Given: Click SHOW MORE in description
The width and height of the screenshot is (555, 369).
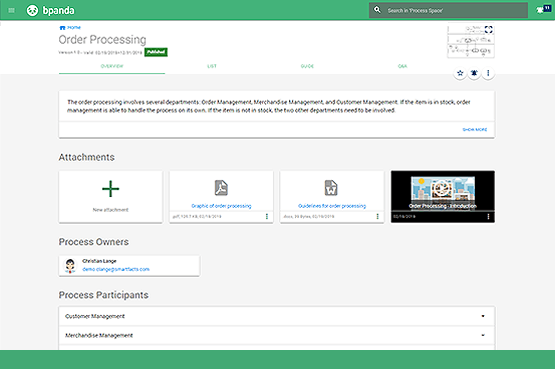Looking at the screenshot, I should coord(475,129).
